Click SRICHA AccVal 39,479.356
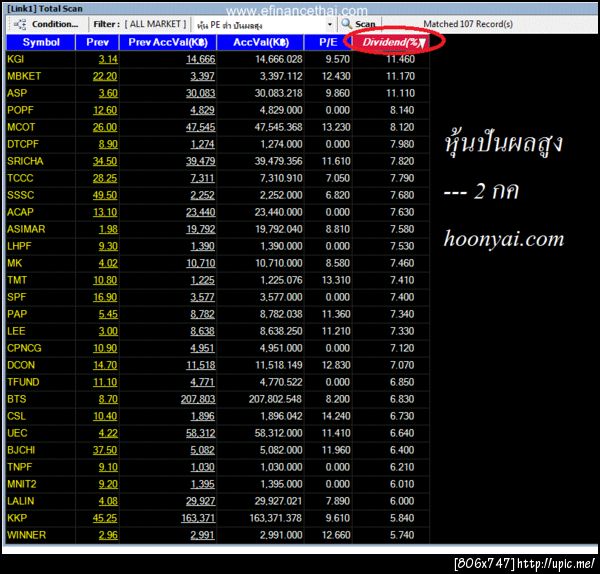This screenshot has width=600, height=574. (278, 161)
